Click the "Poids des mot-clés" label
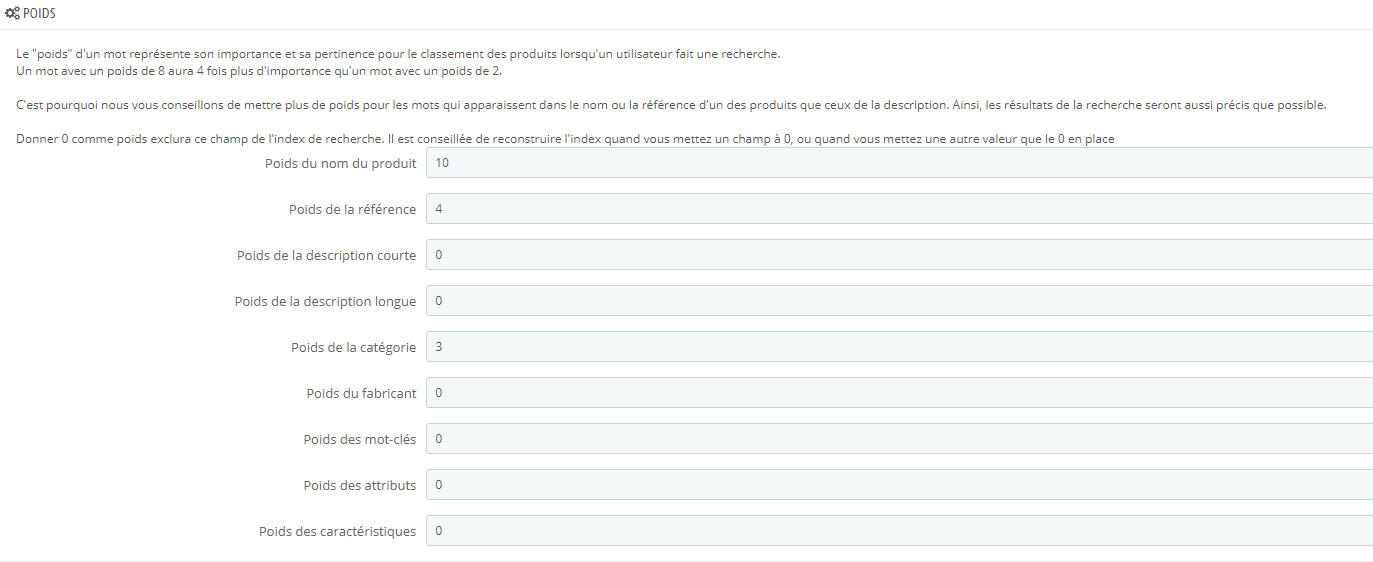1373x562 pixels. 359,439
